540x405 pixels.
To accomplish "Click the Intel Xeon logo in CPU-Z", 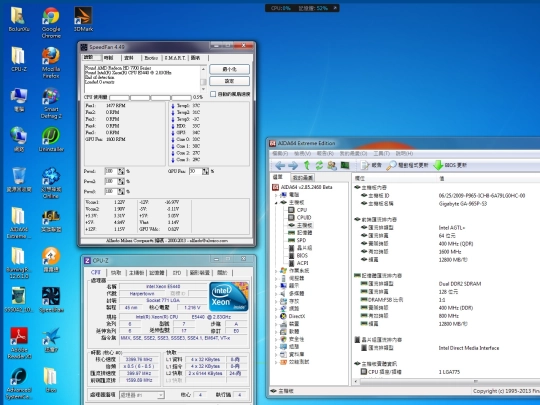I will (229, 297).
